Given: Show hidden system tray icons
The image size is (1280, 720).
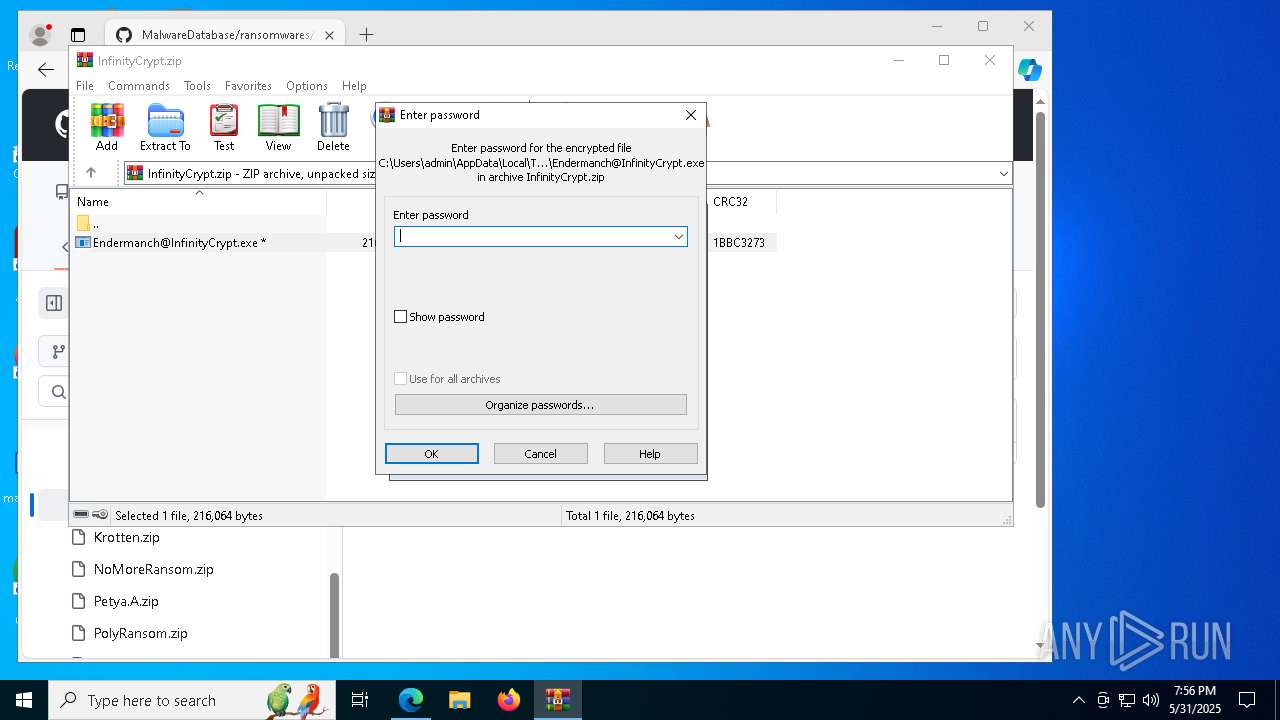Looking at the screenshot, I should (1078, 700).
